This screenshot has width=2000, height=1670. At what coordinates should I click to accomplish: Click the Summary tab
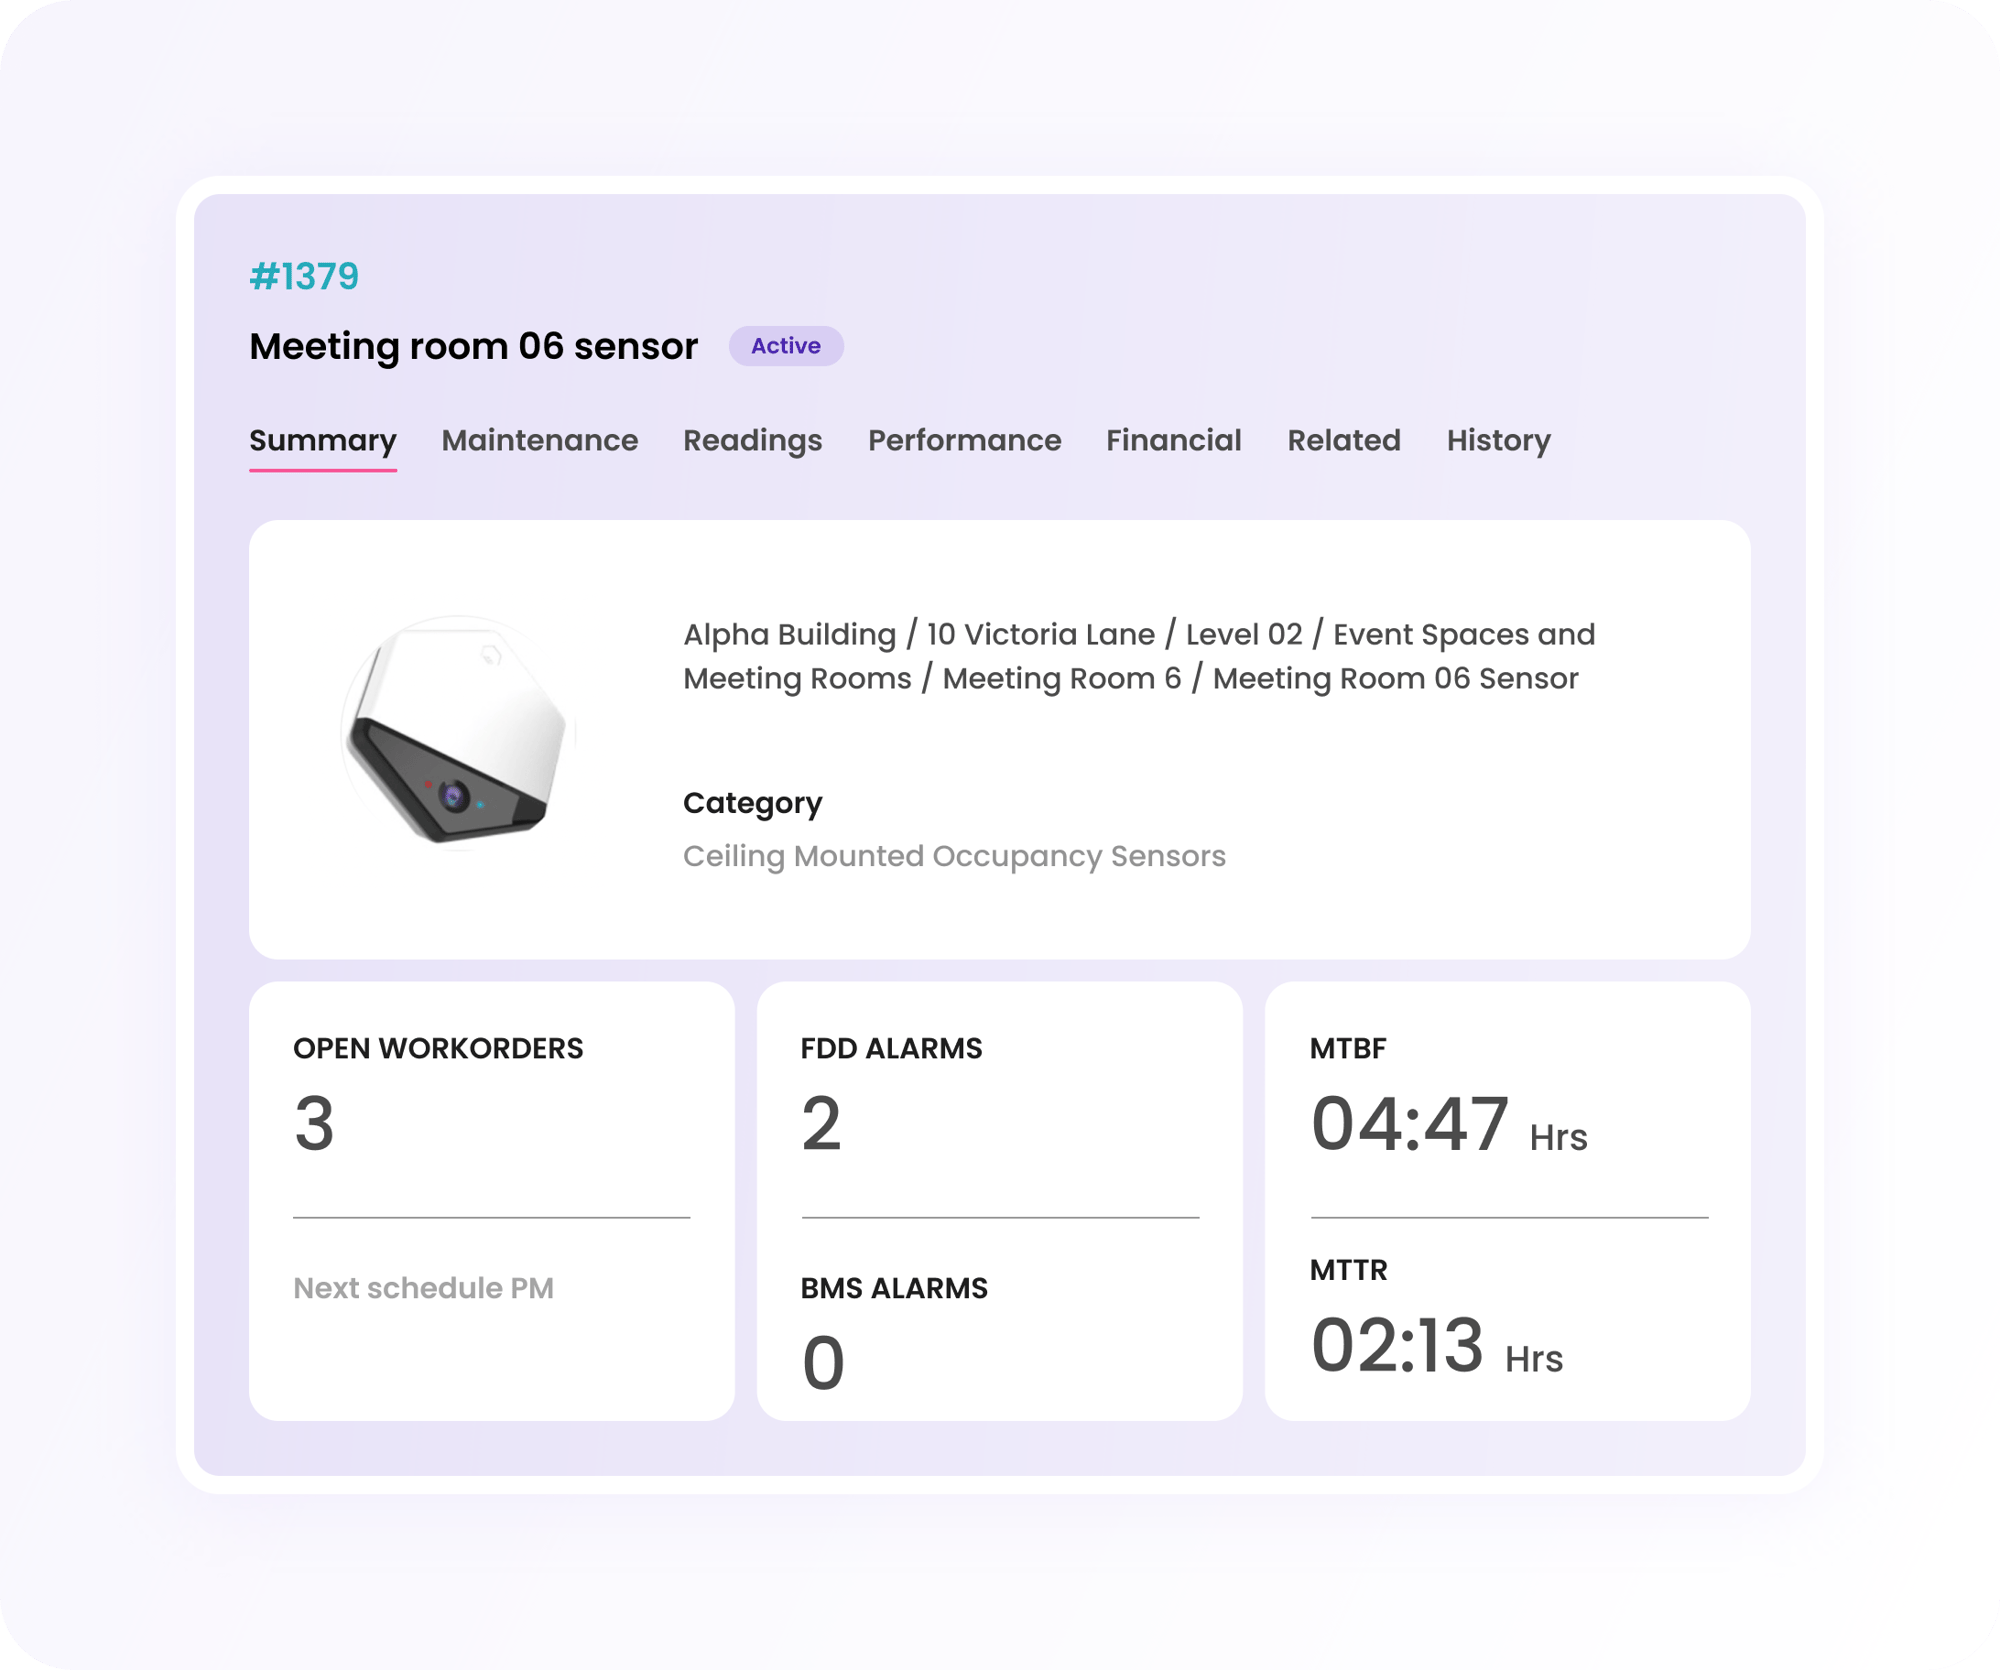(322, 440)
